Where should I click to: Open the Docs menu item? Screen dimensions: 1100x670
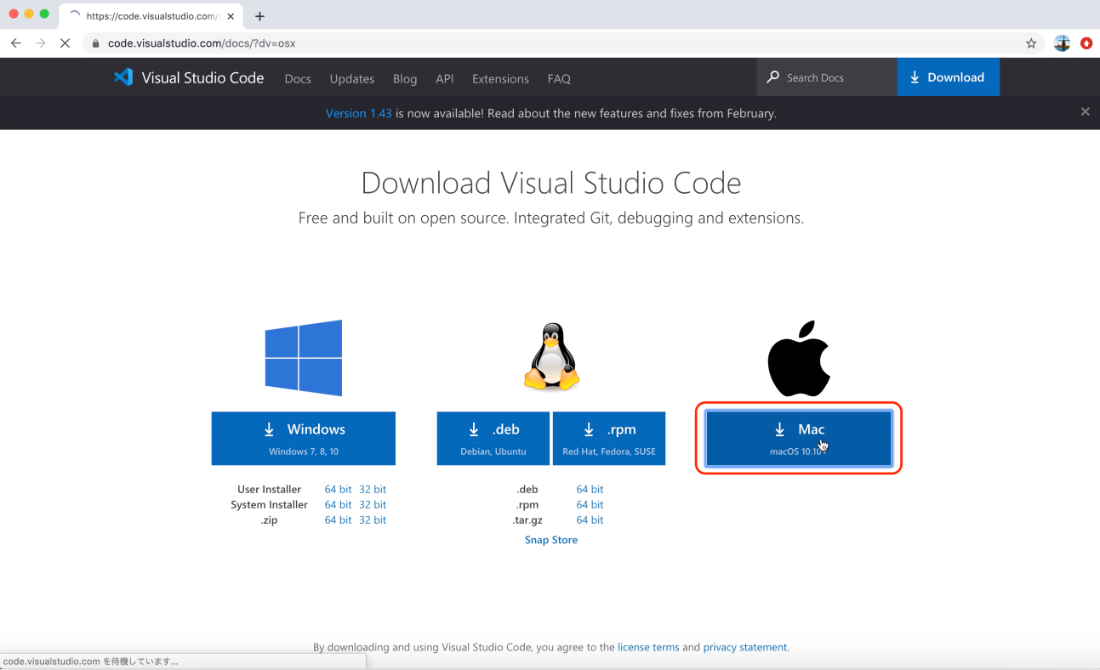297,79
